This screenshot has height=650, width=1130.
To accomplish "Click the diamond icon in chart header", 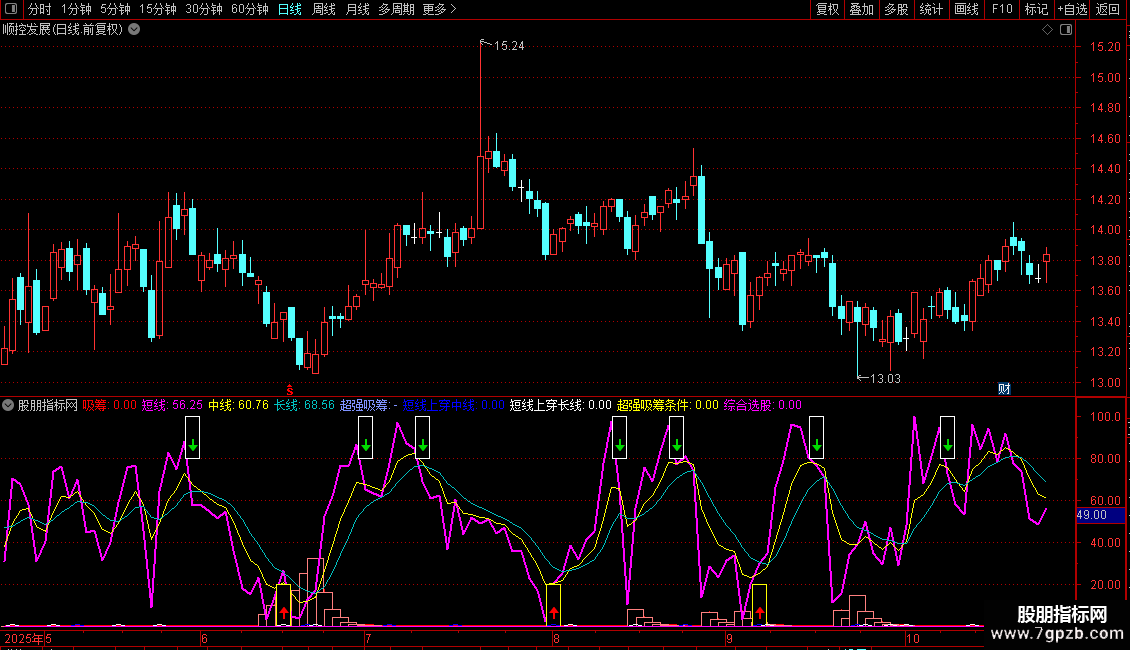I will coord(1047,29).
